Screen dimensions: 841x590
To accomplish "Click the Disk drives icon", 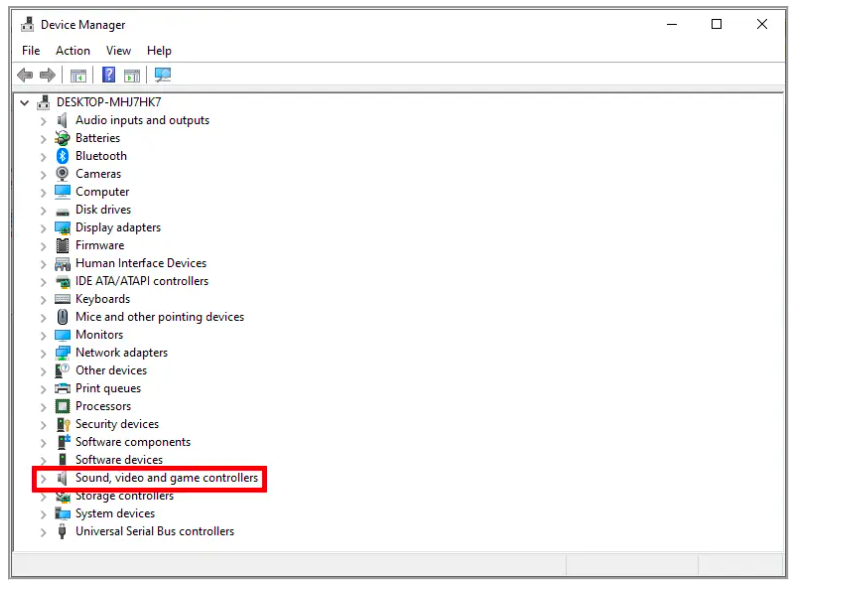I will (62, 211).
